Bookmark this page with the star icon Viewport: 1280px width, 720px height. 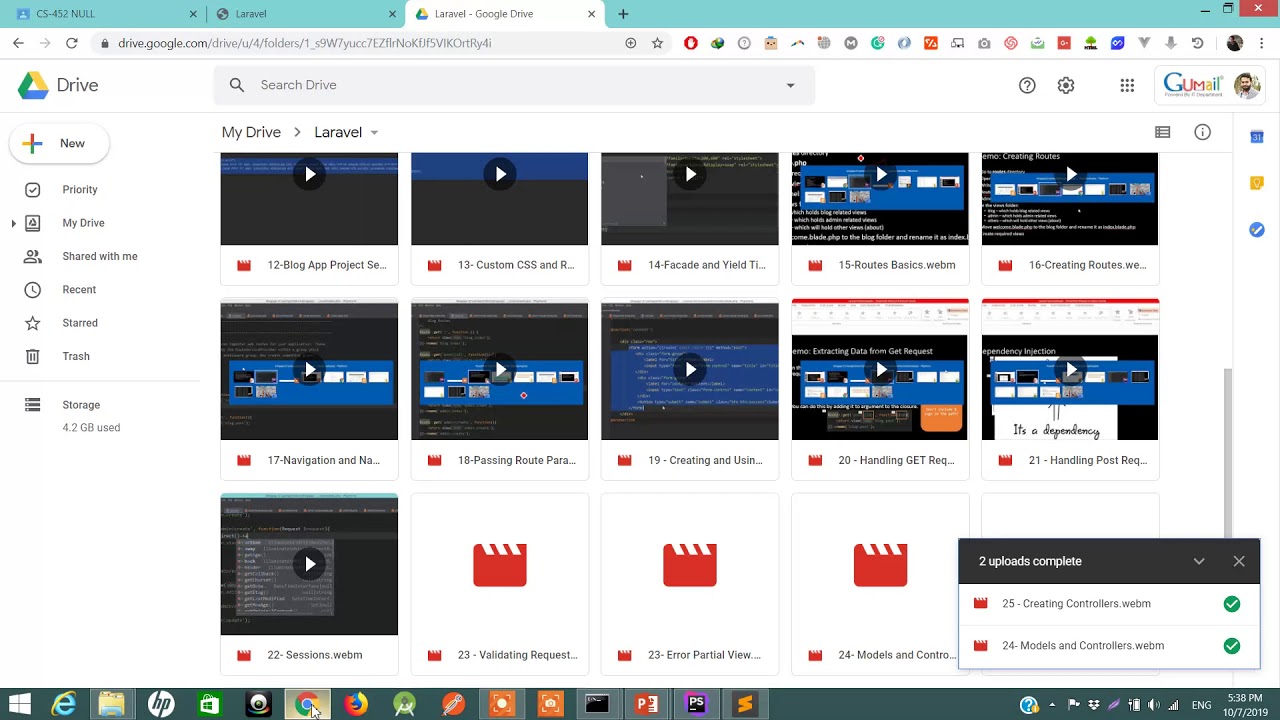click(x=657, y=43)
